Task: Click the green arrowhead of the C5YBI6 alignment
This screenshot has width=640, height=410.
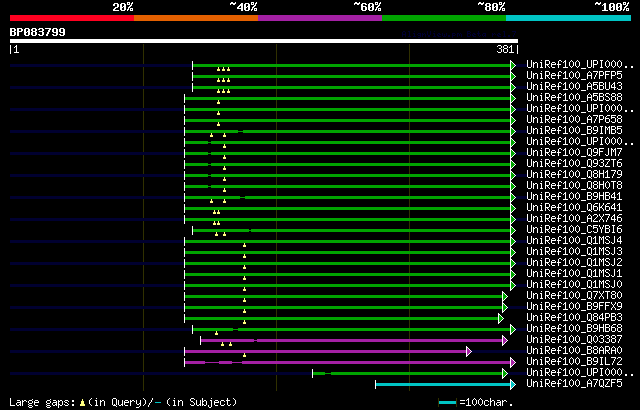Action: tap(513, 230)
